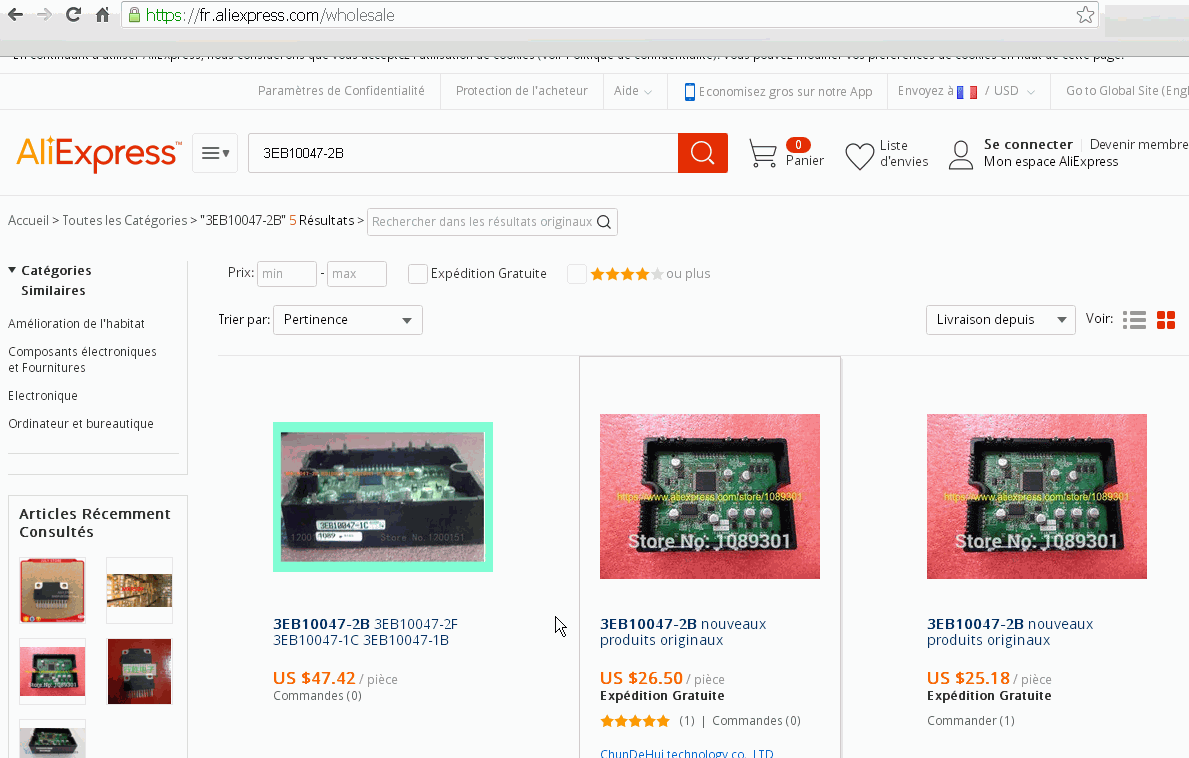Select Ordinateur et bureautique category
The height and width of the screenshot is (758, 1189).
[80, 424]
